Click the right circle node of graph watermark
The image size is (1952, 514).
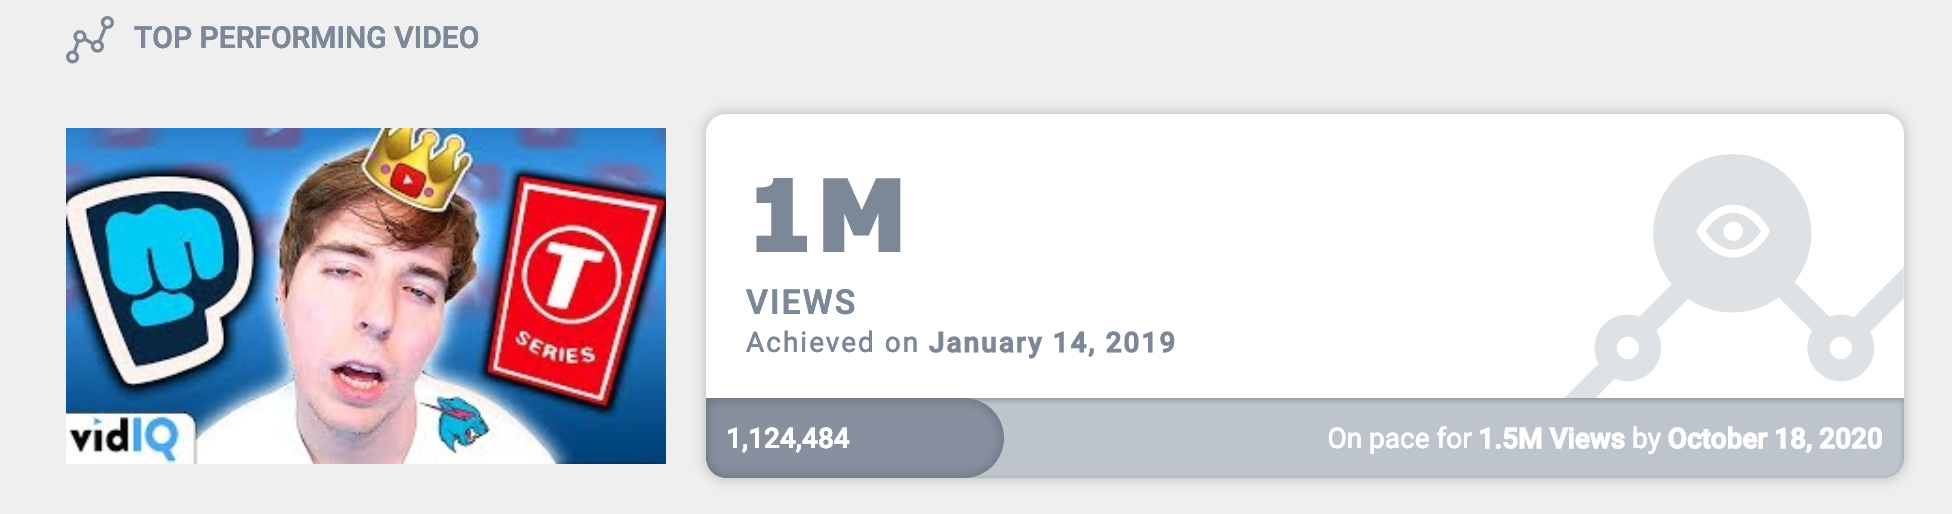click(x=1840, y=348)
